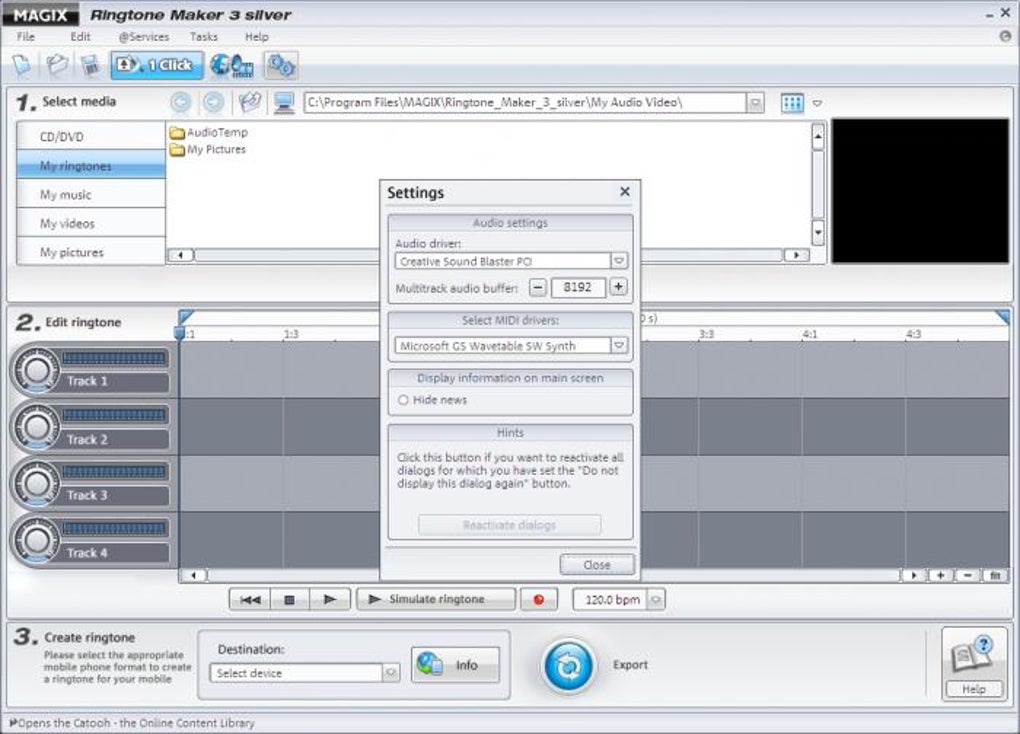Open the Select device destination dropdown
The width and height of the screenshot is (1020, 734).
point(390,673)
